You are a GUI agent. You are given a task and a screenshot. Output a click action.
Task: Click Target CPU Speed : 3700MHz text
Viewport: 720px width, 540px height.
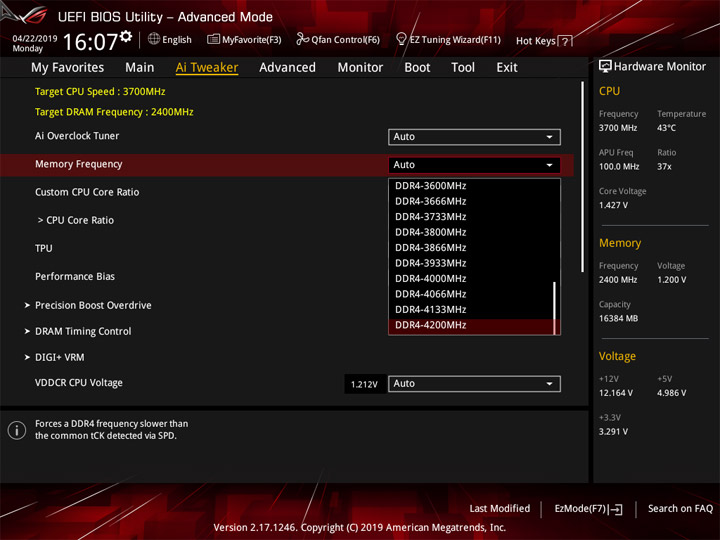tap(100, 91)
